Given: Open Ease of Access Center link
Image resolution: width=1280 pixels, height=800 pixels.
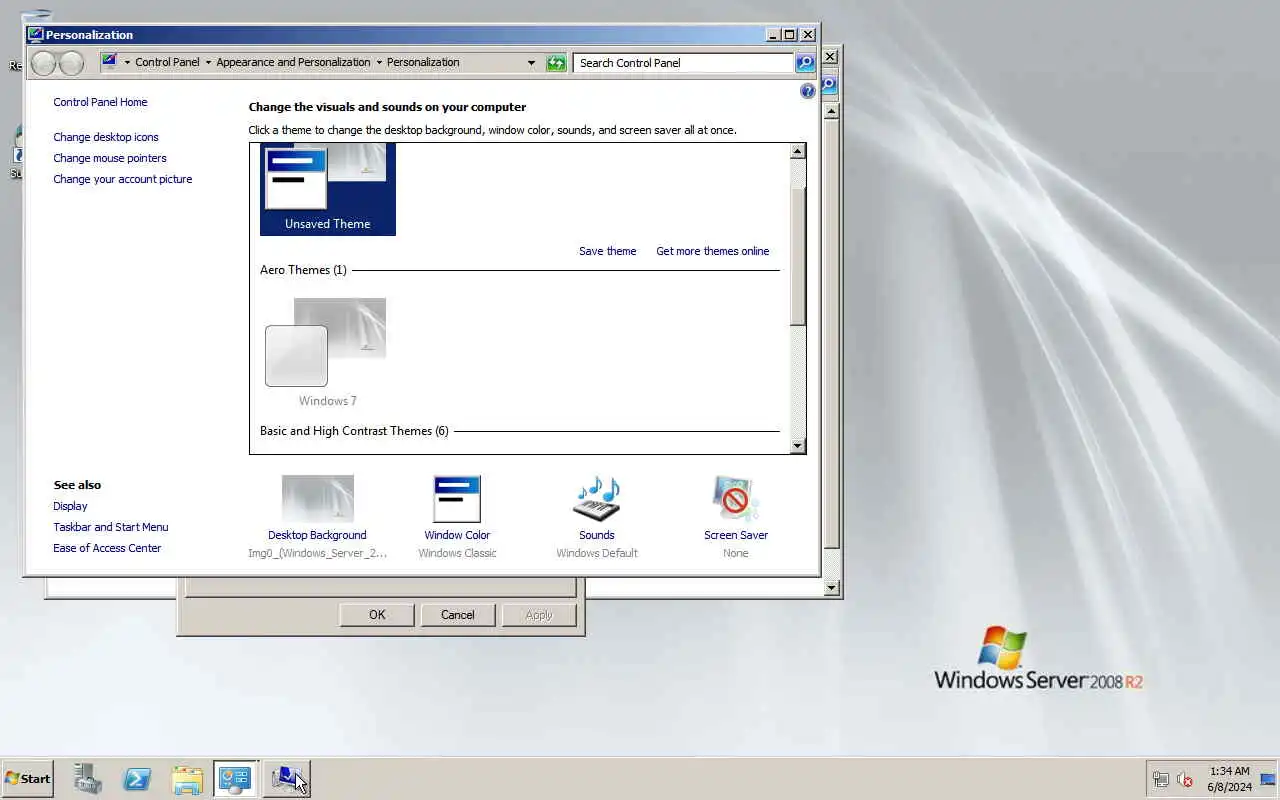Looking at the screenshot, I should (107, 548).
